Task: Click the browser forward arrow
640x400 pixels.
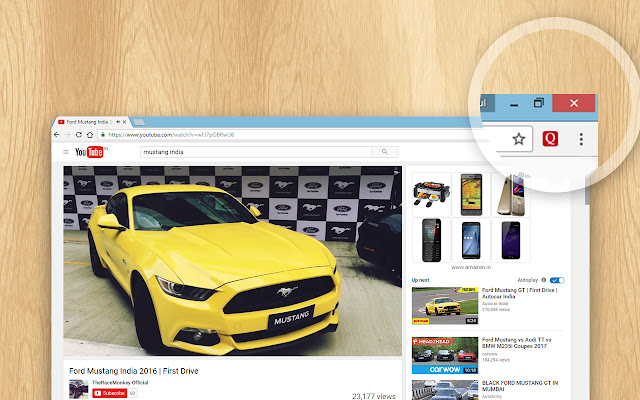Action: pos(68,135)
